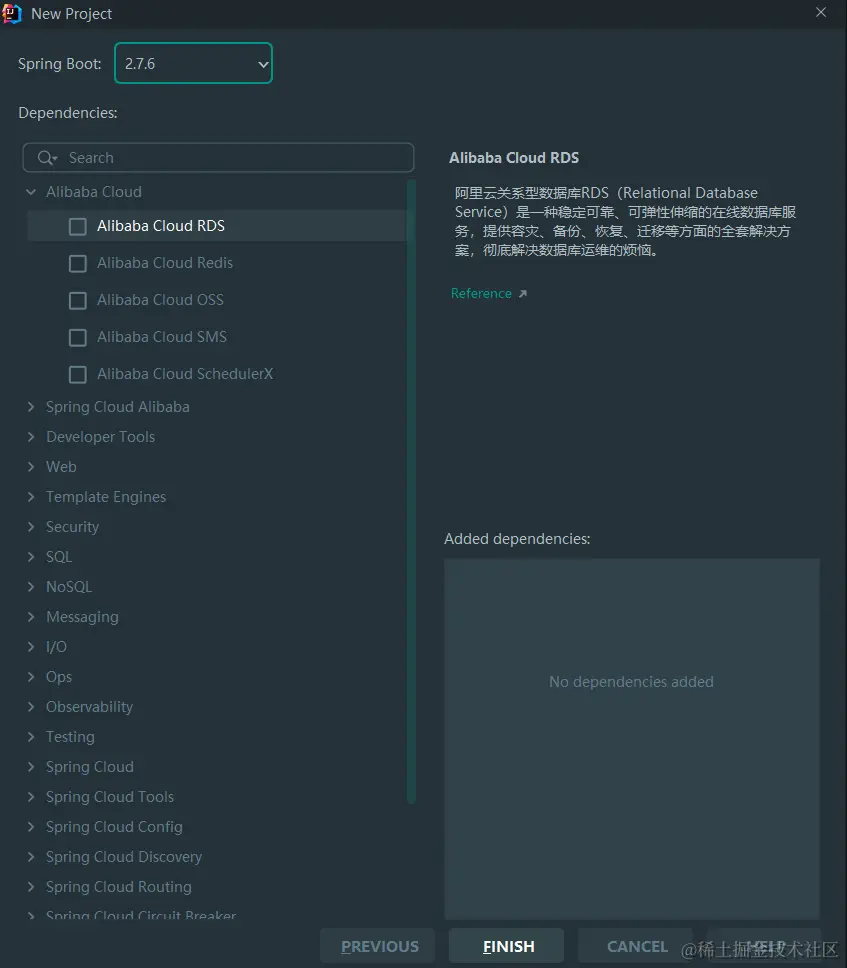Expand the Ops category

(31, 677)
